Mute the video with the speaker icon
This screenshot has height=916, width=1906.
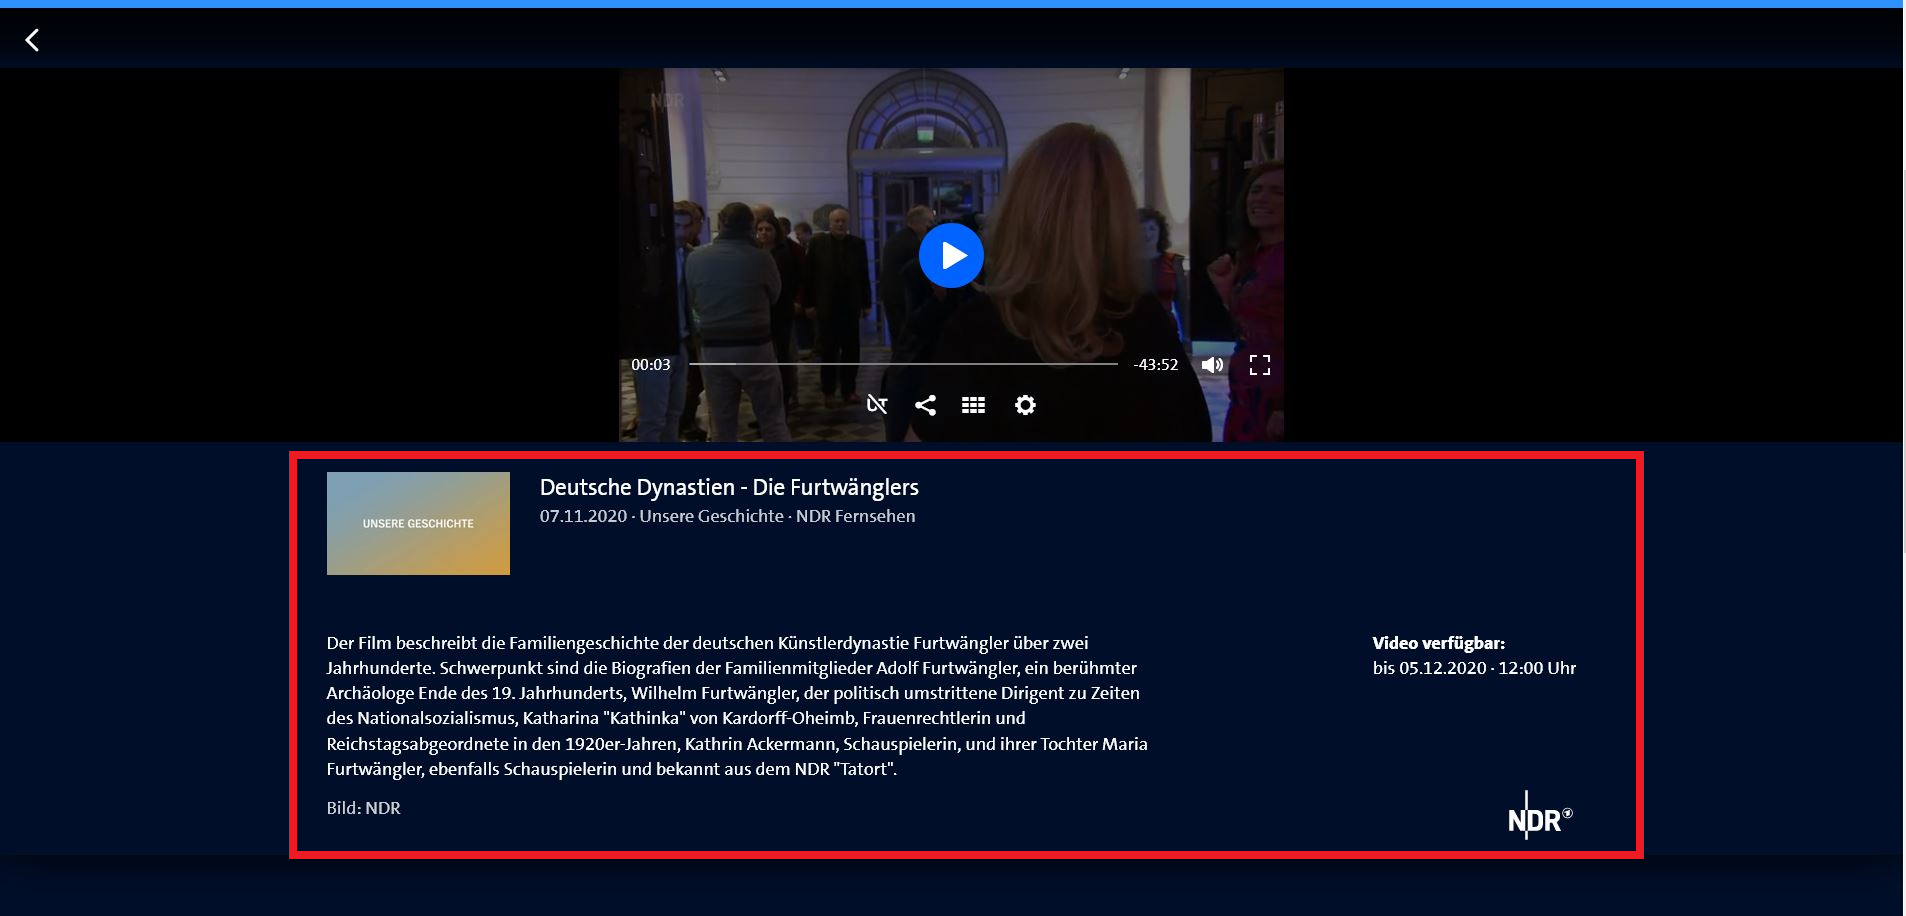click(1213, 365)
